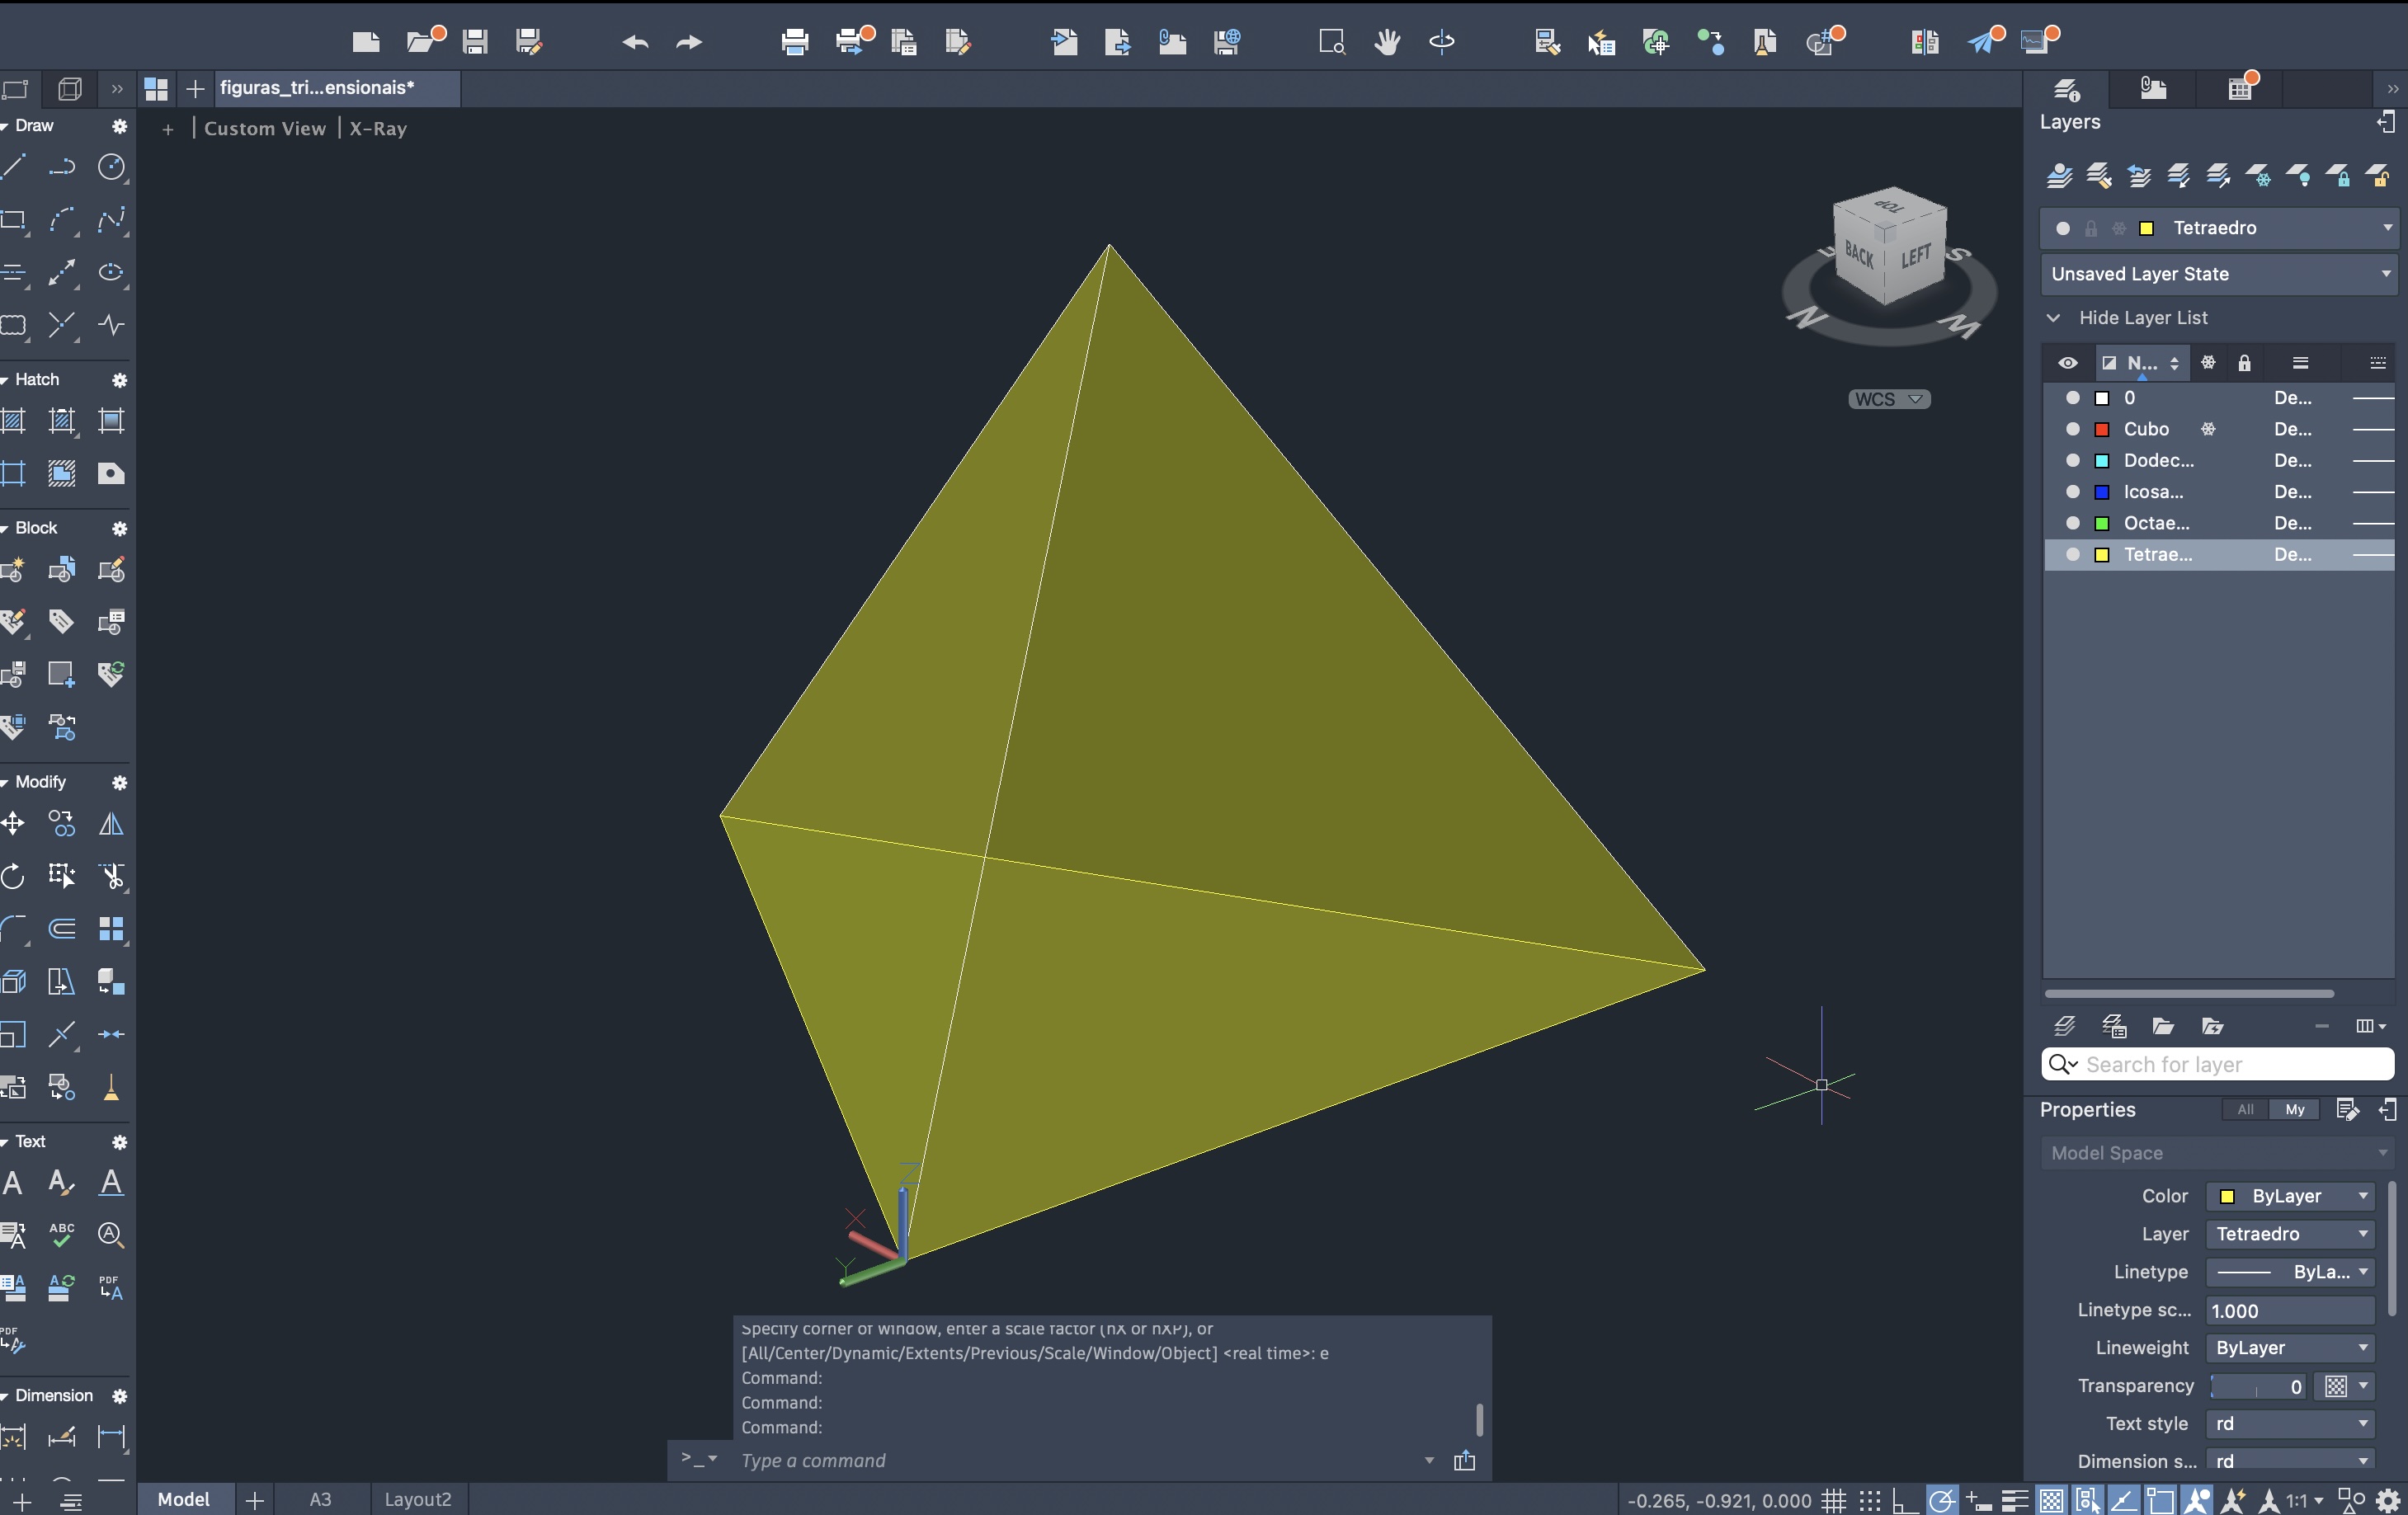Click the Pan hand icon in toolbar

coord(1387,41)
